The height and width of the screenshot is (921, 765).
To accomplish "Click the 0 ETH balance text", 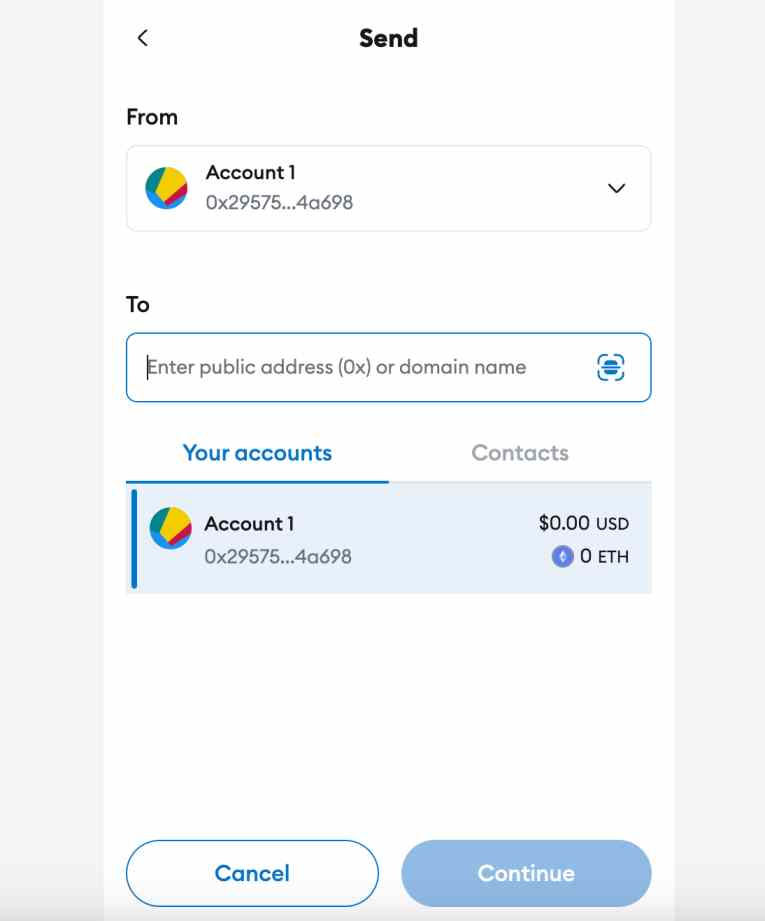I will 604,556.
